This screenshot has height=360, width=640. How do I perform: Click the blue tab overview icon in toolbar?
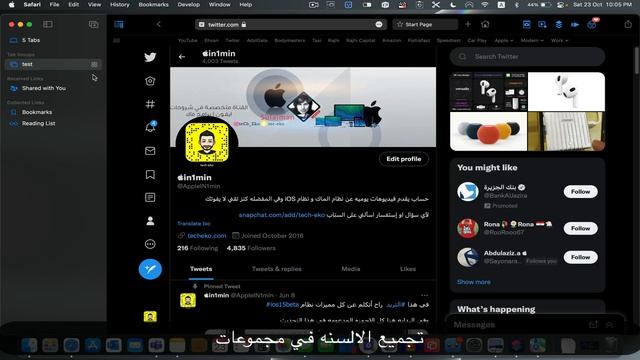pyautogui.click(x=119, y=24)
